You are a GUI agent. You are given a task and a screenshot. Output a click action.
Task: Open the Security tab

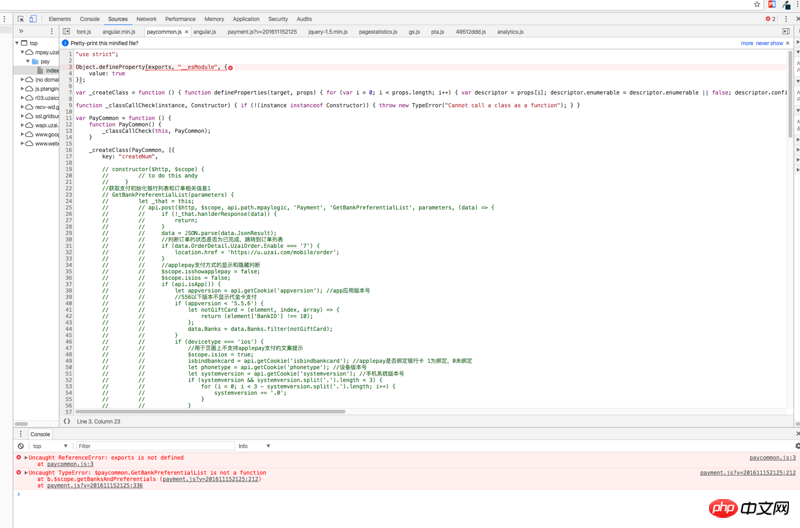278,19
